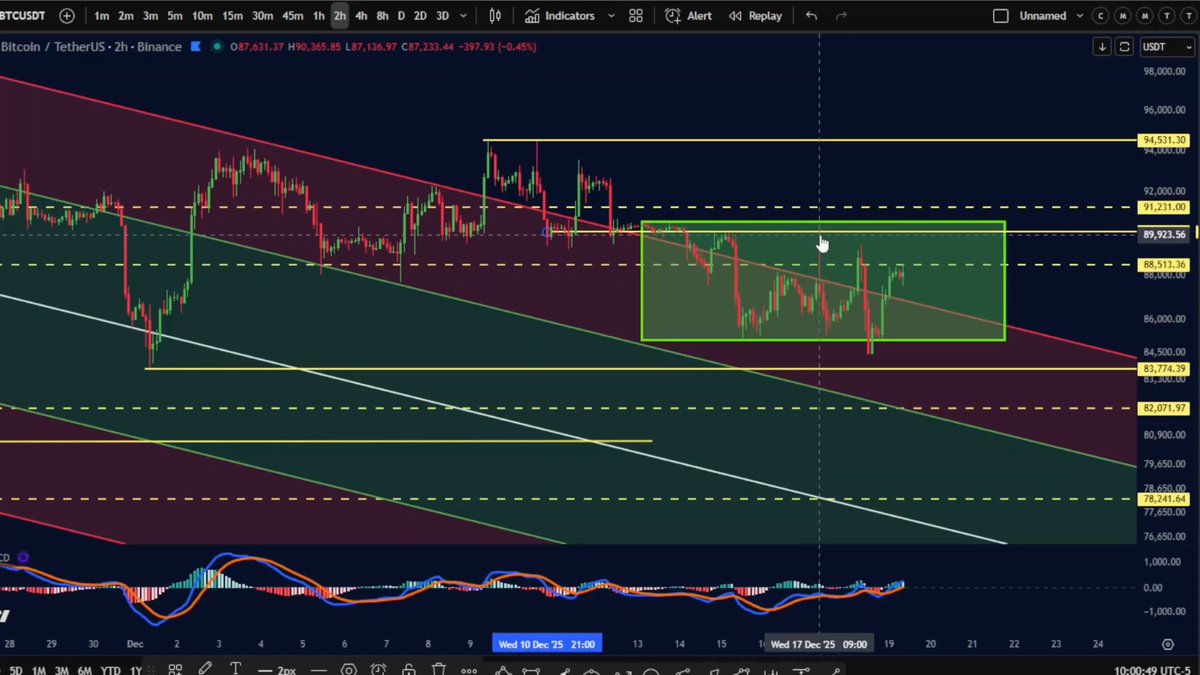Toggle the auto-fit icon beside USDT
The width and height of the screenshot is (1200, 675).
(x=1125, y=47)
